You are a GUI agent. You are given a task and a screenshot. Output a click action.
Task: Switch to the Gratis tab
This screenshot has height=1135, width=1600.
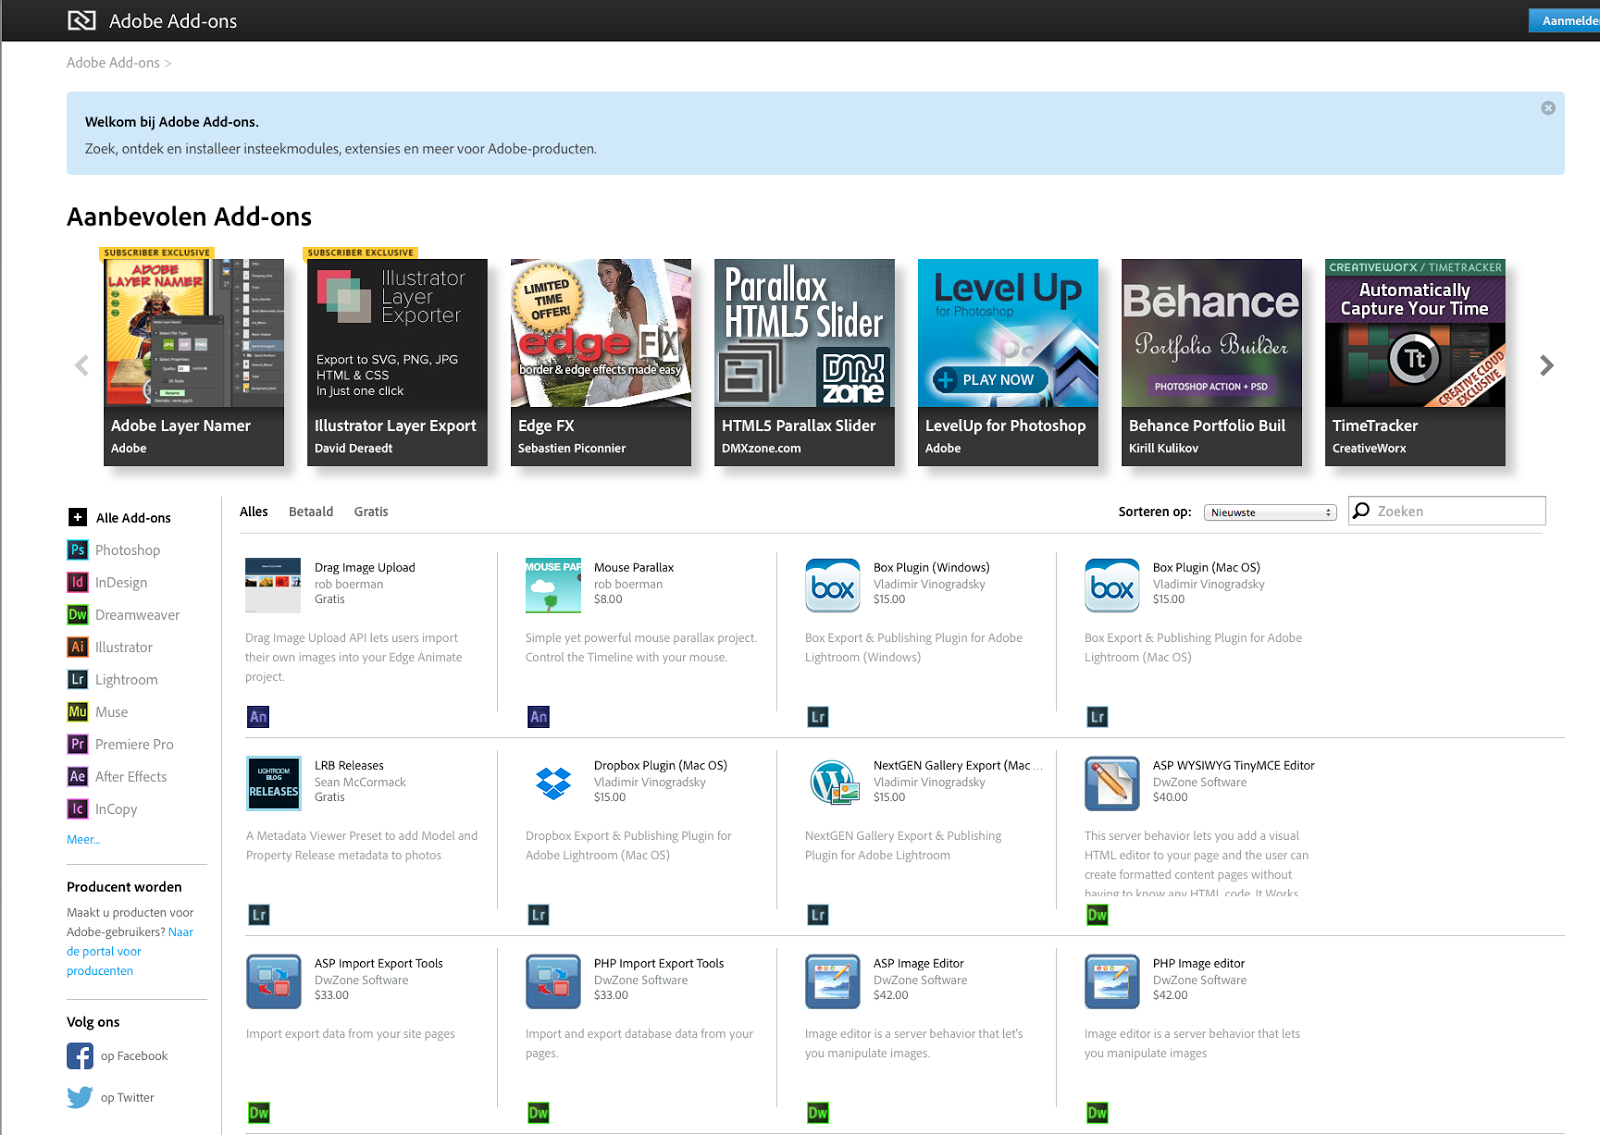click(x=370, y=511)
